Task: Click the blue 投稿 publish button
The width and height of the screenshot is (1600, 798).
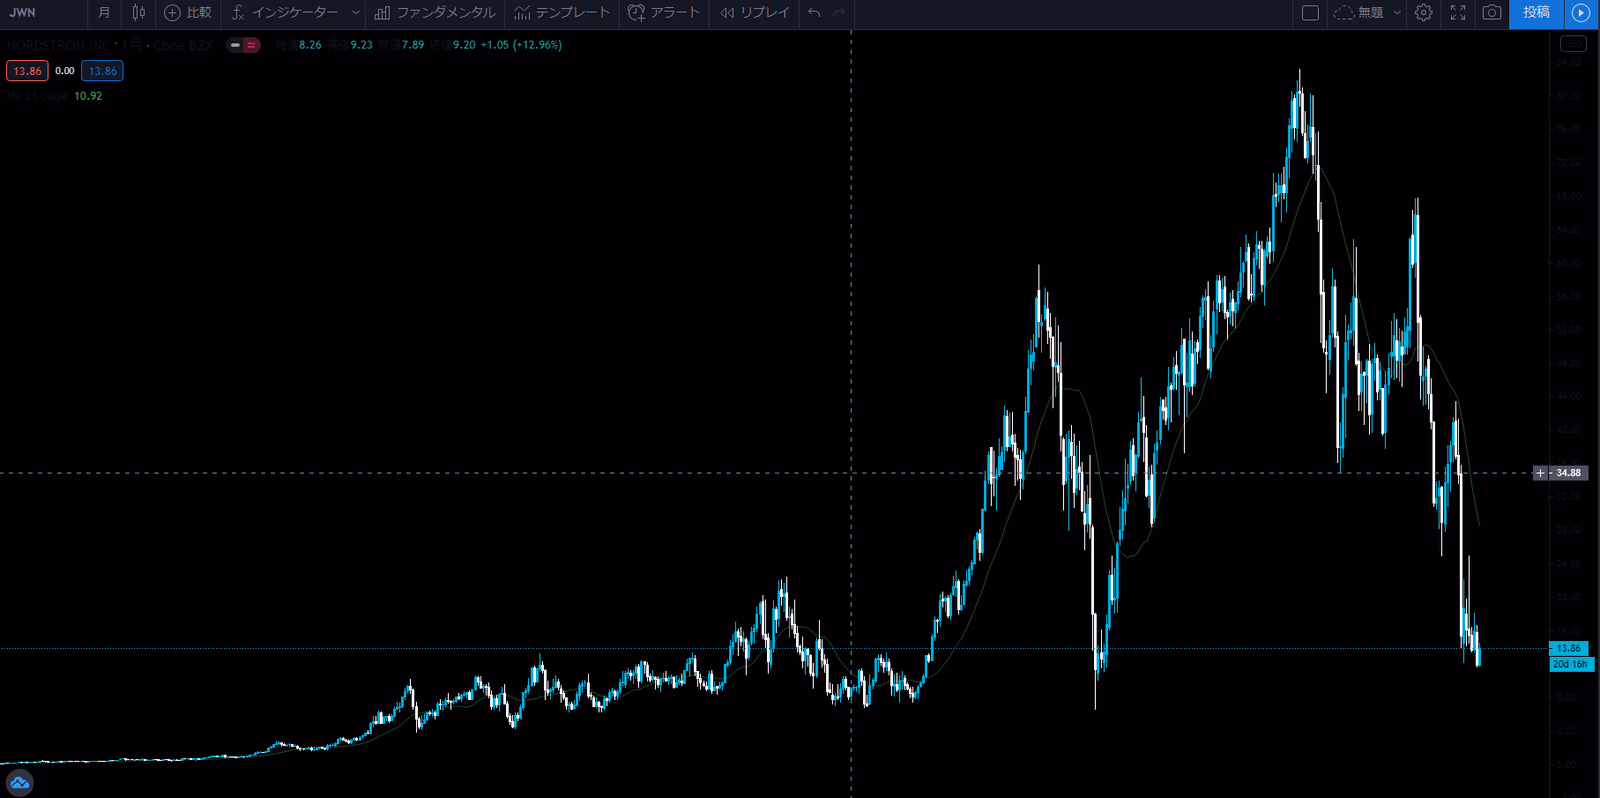Action: (x=1536, y=13)
